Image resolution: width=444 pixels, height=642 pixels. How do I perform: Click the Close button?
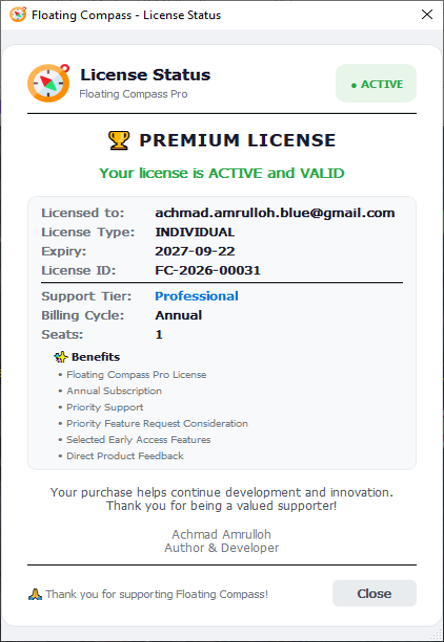coord(374,593)
